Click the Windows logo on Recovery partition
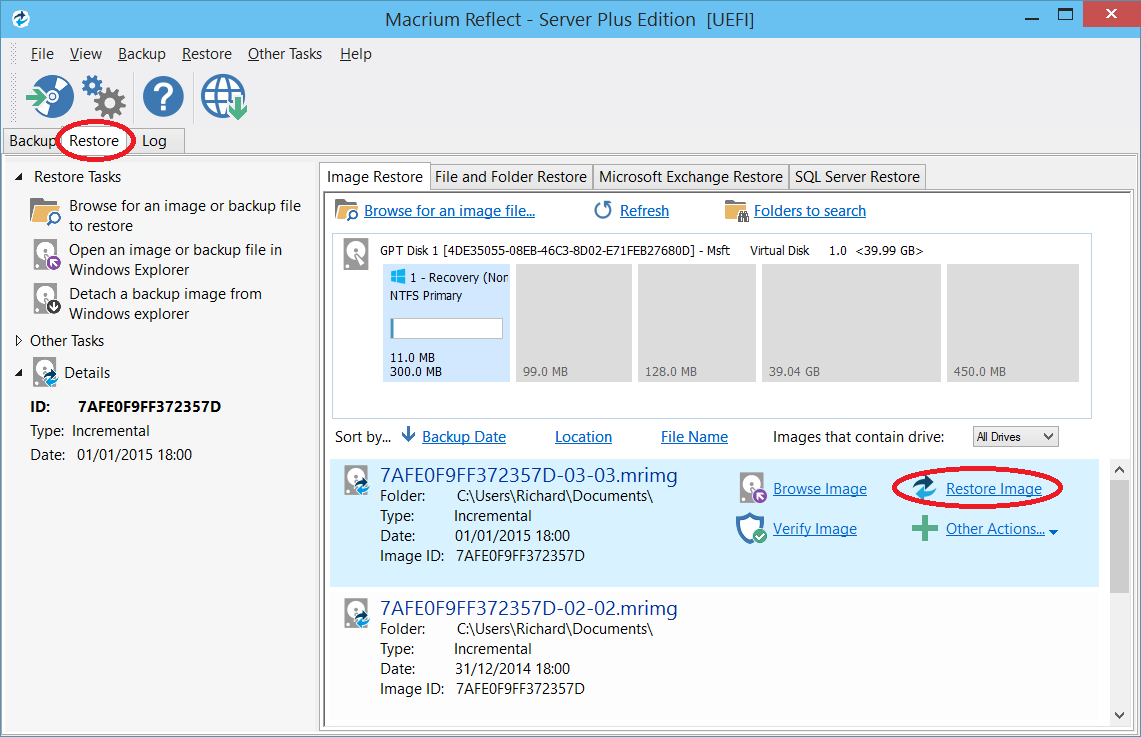This screenshot has width=1141, height=737. point(397,276)
